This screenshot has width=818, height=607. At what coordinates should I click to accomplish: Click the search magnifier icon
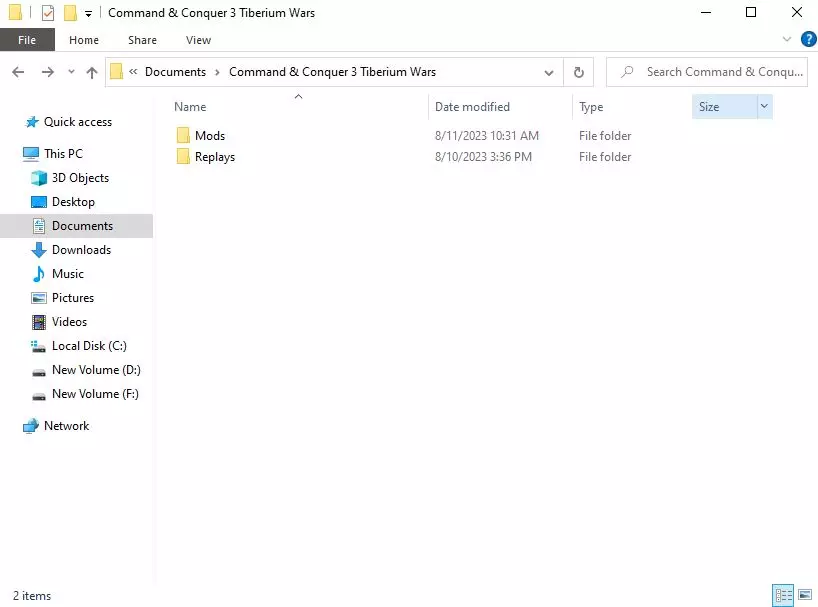pyautogui.click(x=627, y=71)
